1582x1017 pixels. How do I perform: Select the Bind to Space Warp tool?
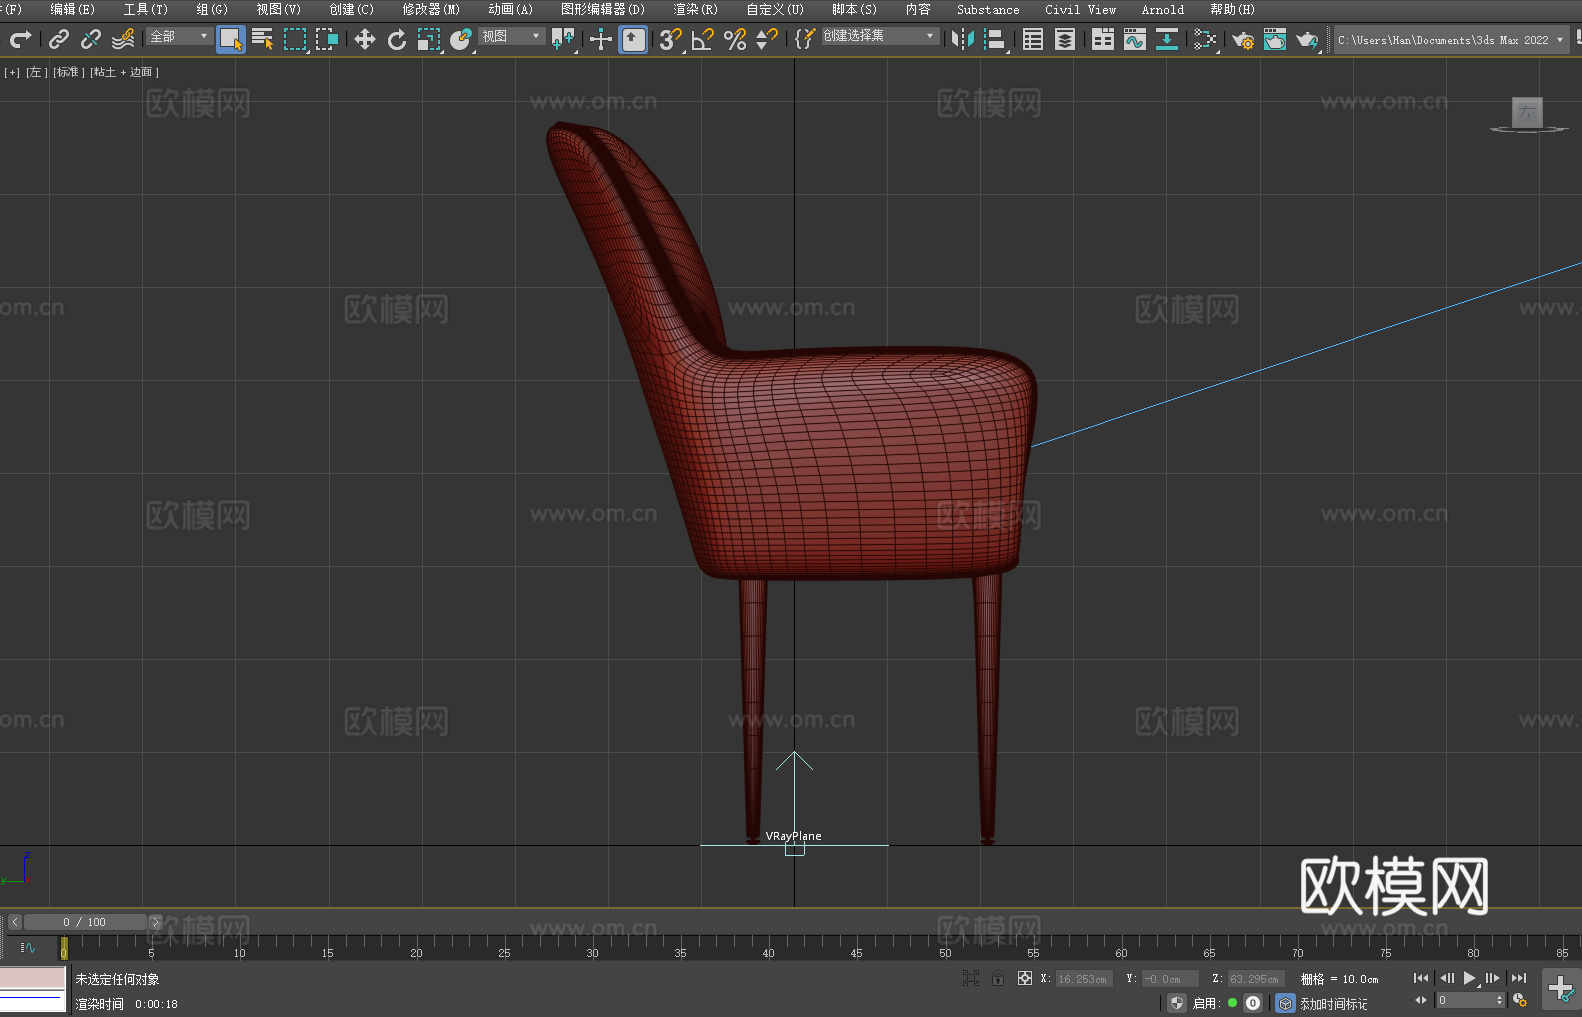123,39
